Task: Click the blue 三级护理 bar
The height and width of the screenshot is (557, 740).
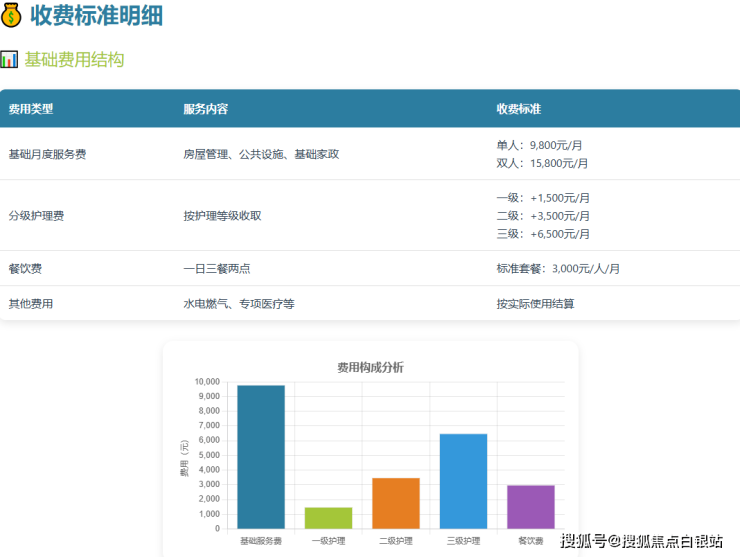Action: [463, 481]
